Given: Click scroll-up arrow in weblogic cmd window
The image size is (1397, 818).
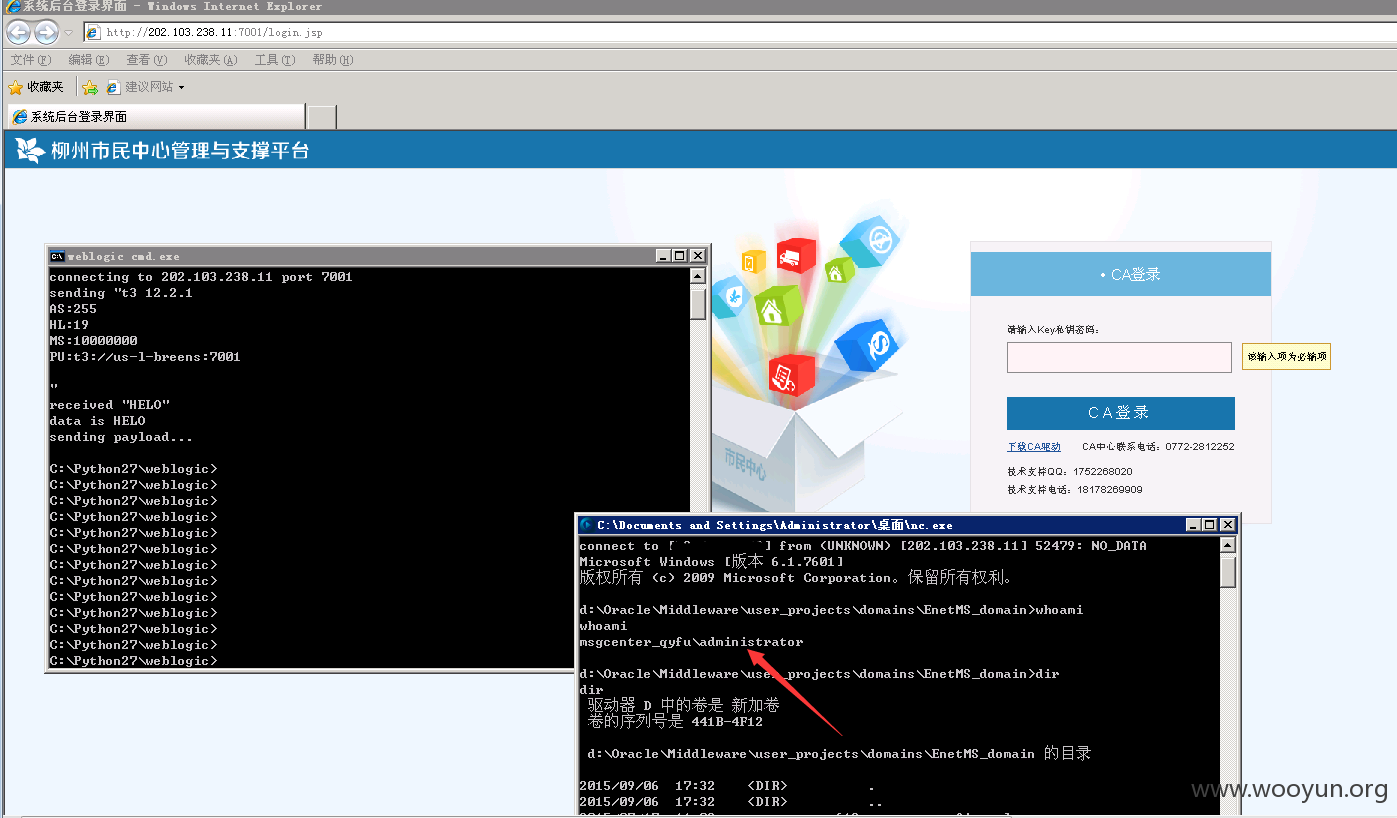Looking at the screenshot, I should (698, 276).
